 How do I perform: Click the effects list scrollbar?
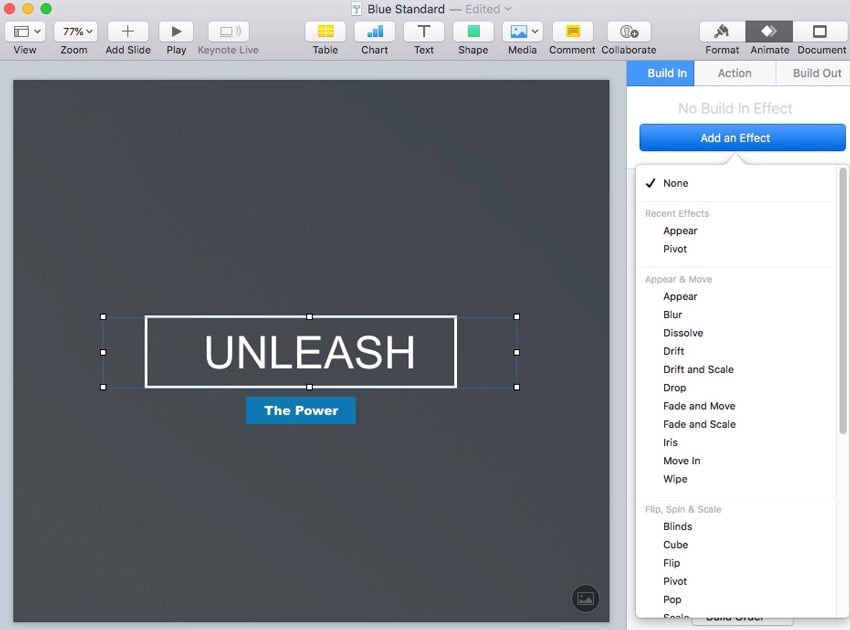point(843,300)
